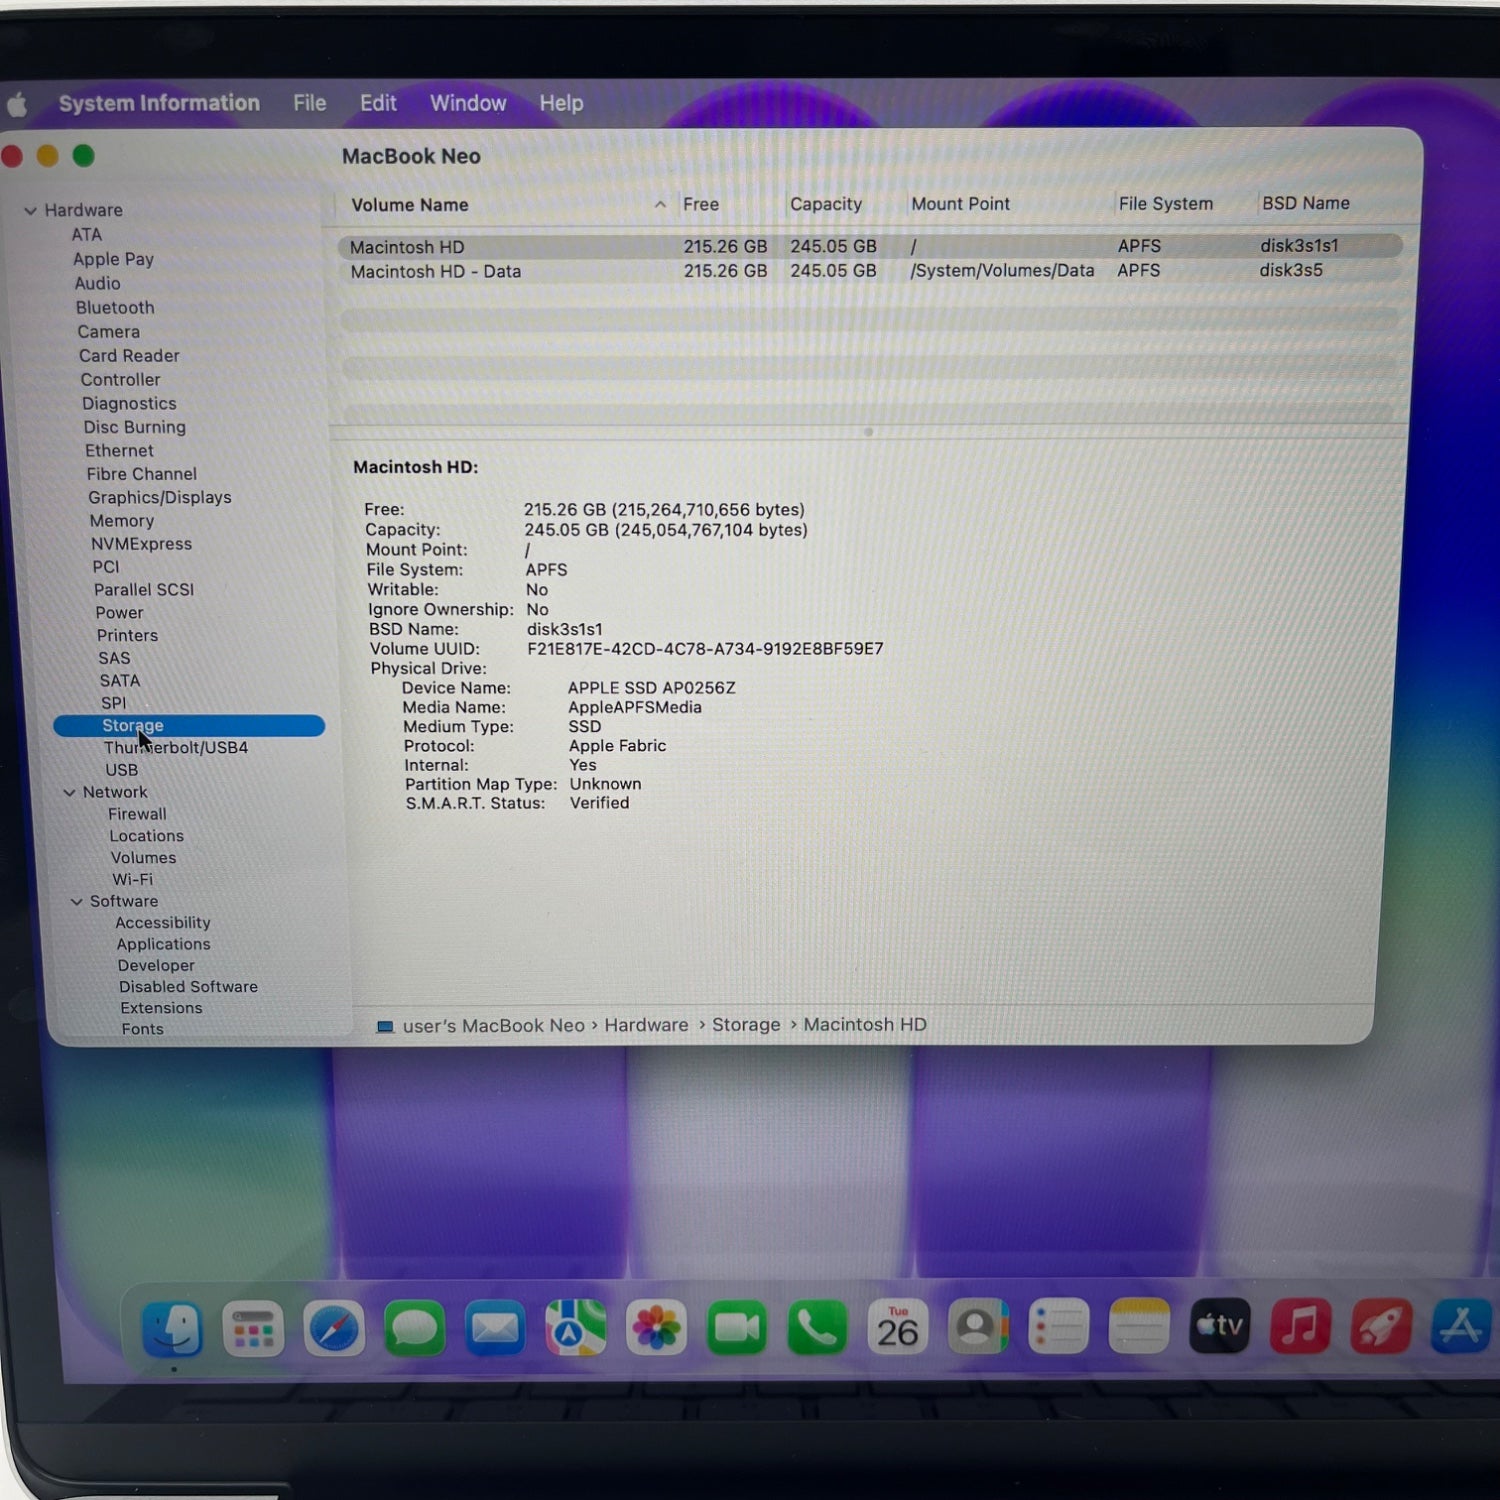Open the NVMExpress section
Viewport: 1500px width, 1500px height.
141,544
